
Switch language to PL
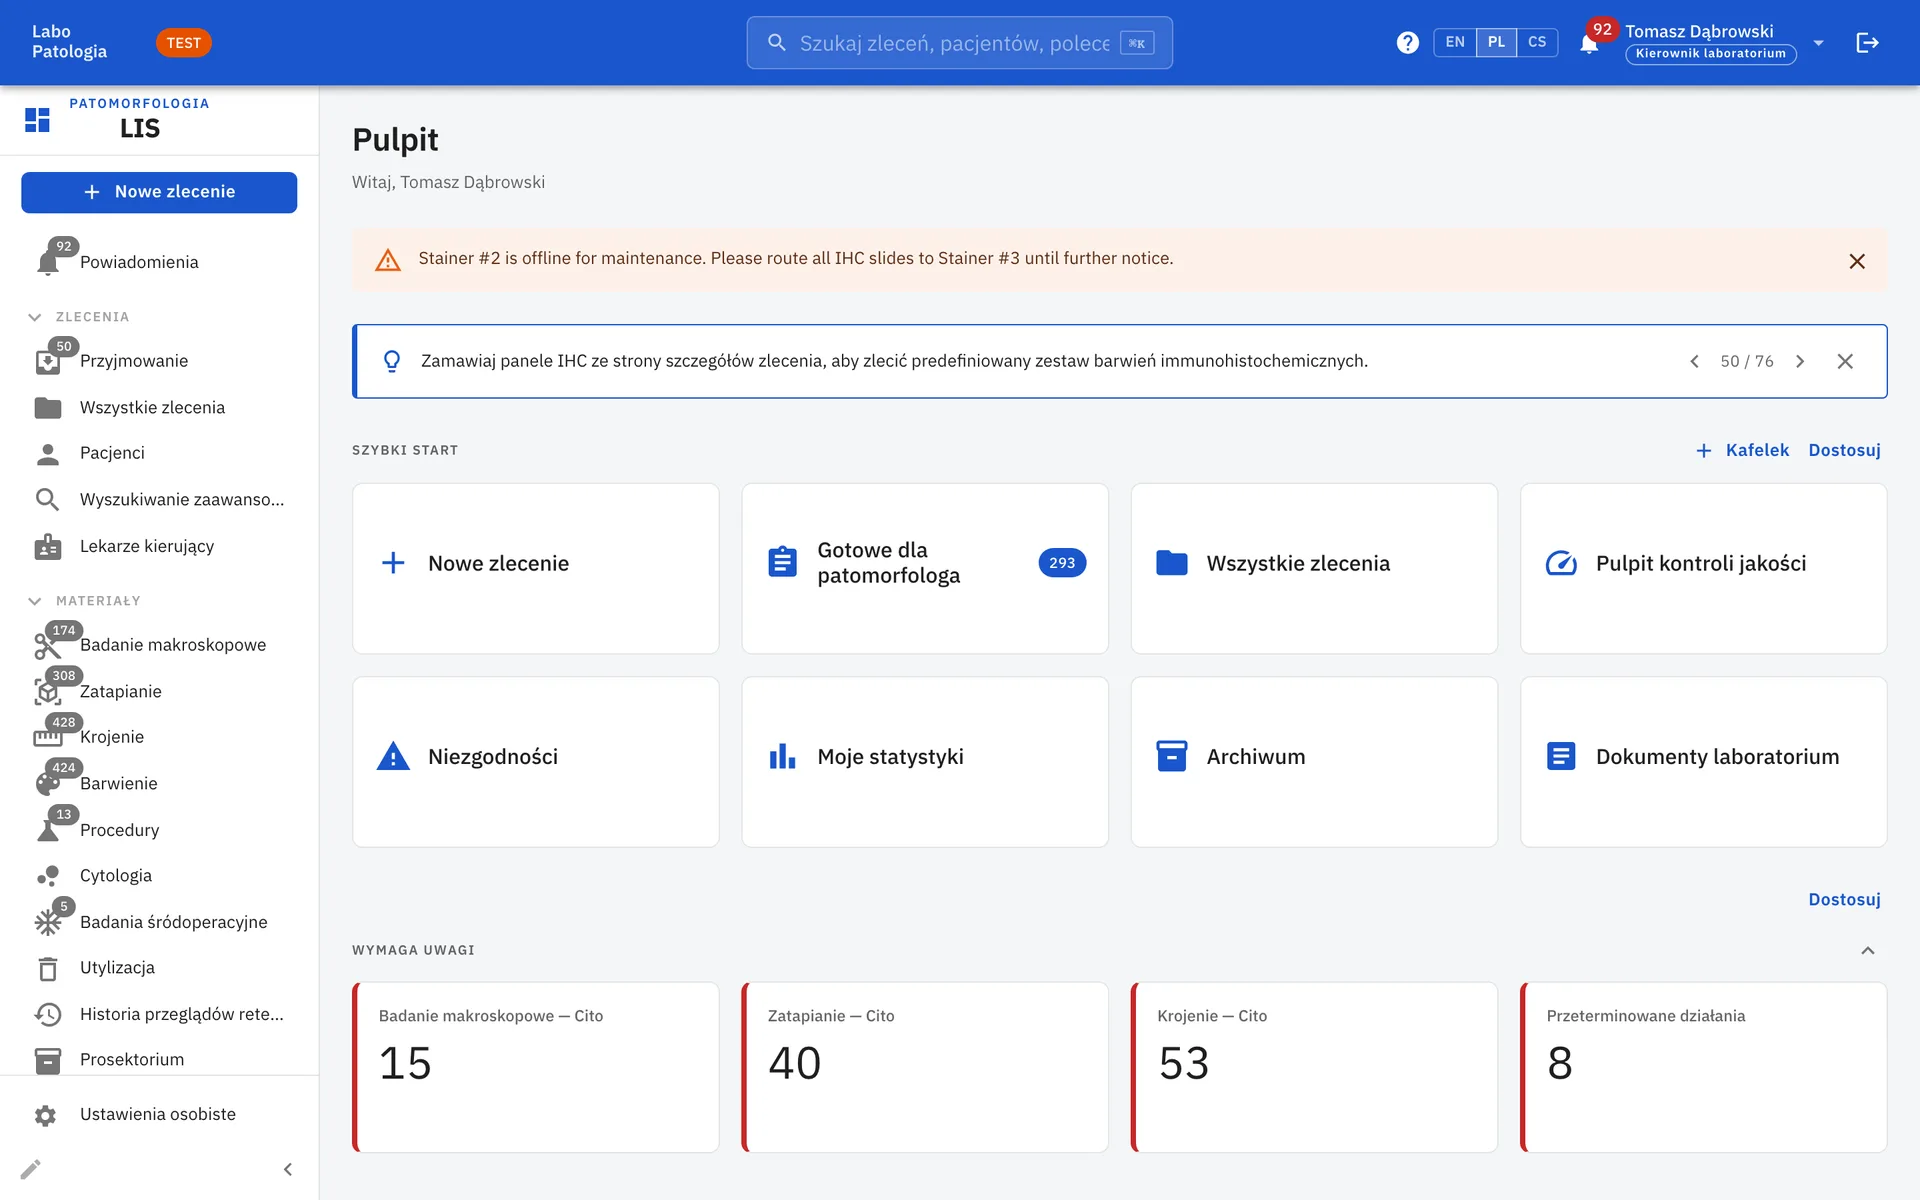pos(1496,42)
